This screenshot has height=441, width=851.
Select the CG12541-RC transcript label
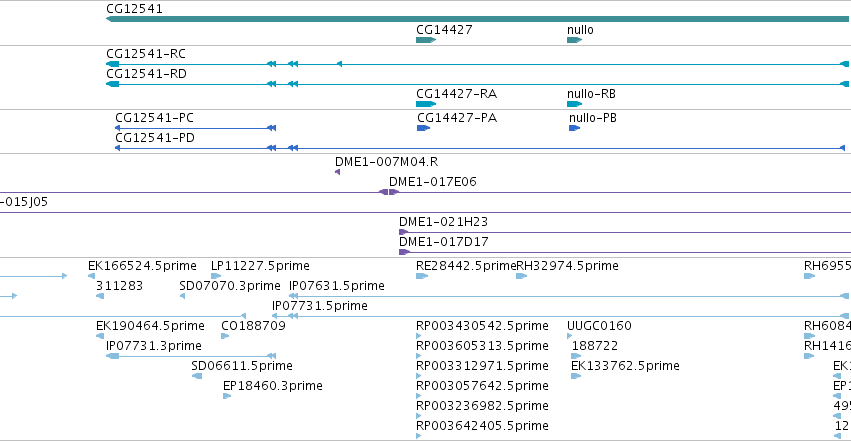coord(146,54)
